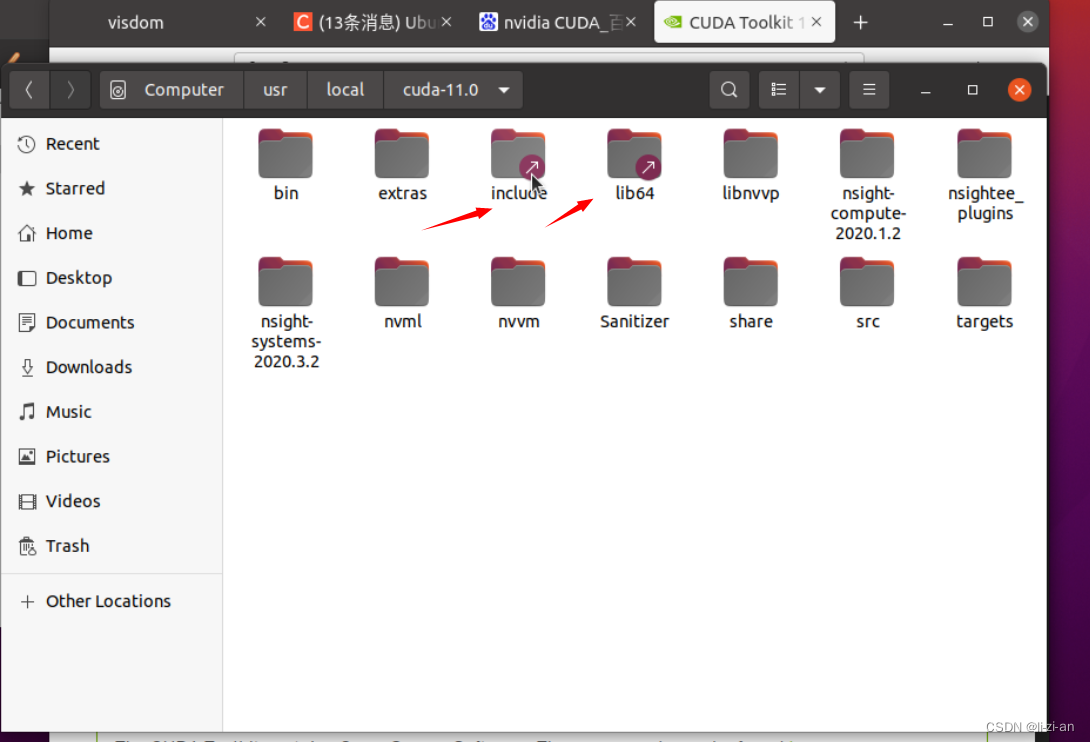This screenshot has width=1090, height=742.
Task: Navigate to local in path bar
Action: coord(345,90)
